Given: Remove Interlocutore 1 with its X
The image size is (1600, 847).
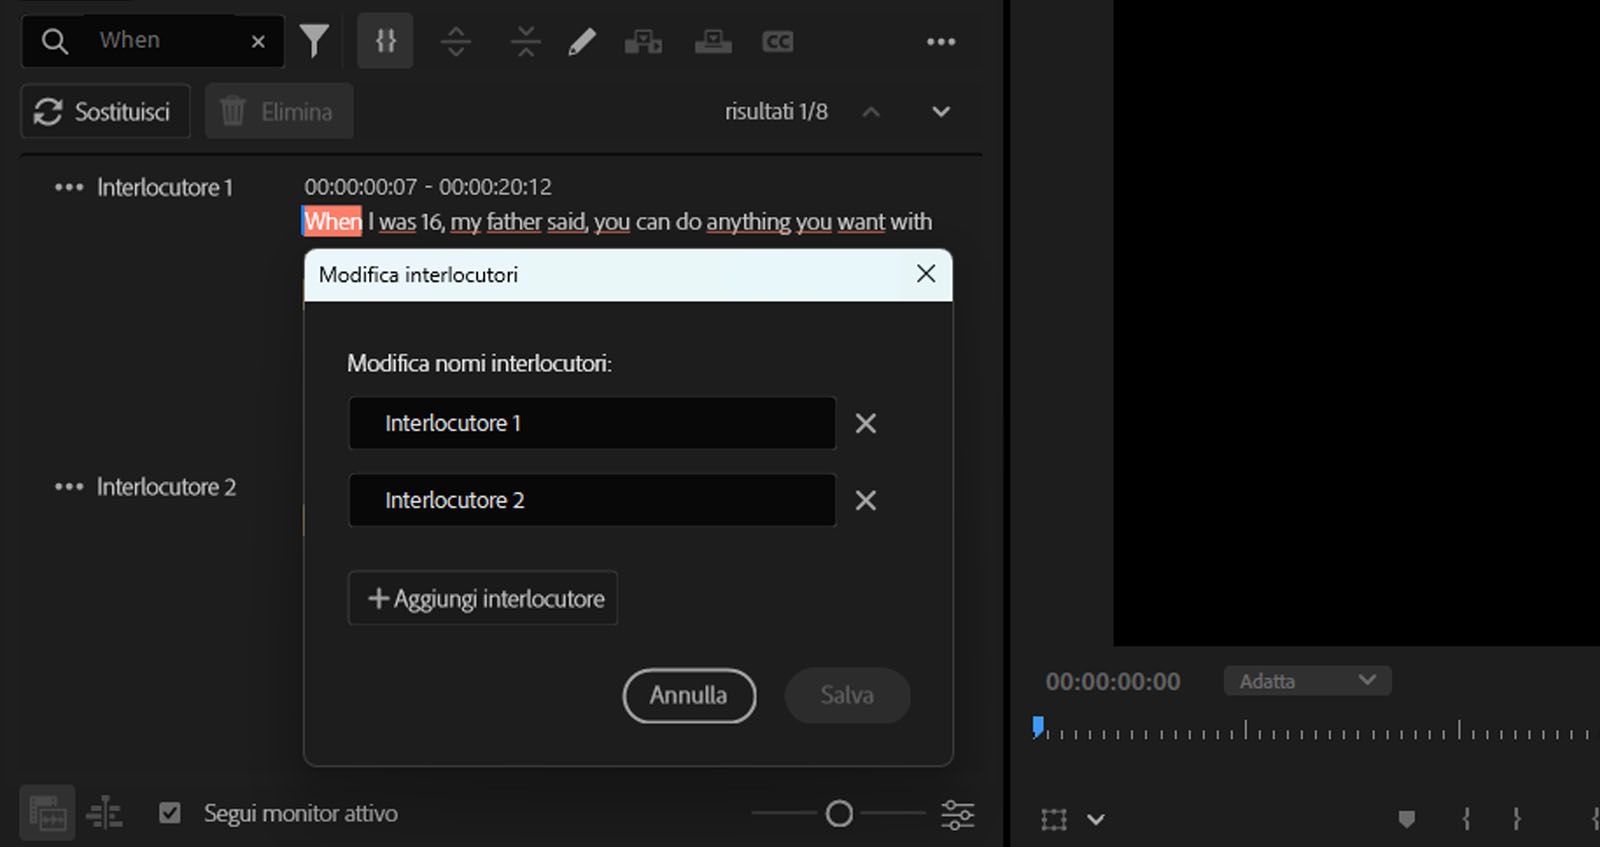Looking at the screenshot, I should pos(866,423).
